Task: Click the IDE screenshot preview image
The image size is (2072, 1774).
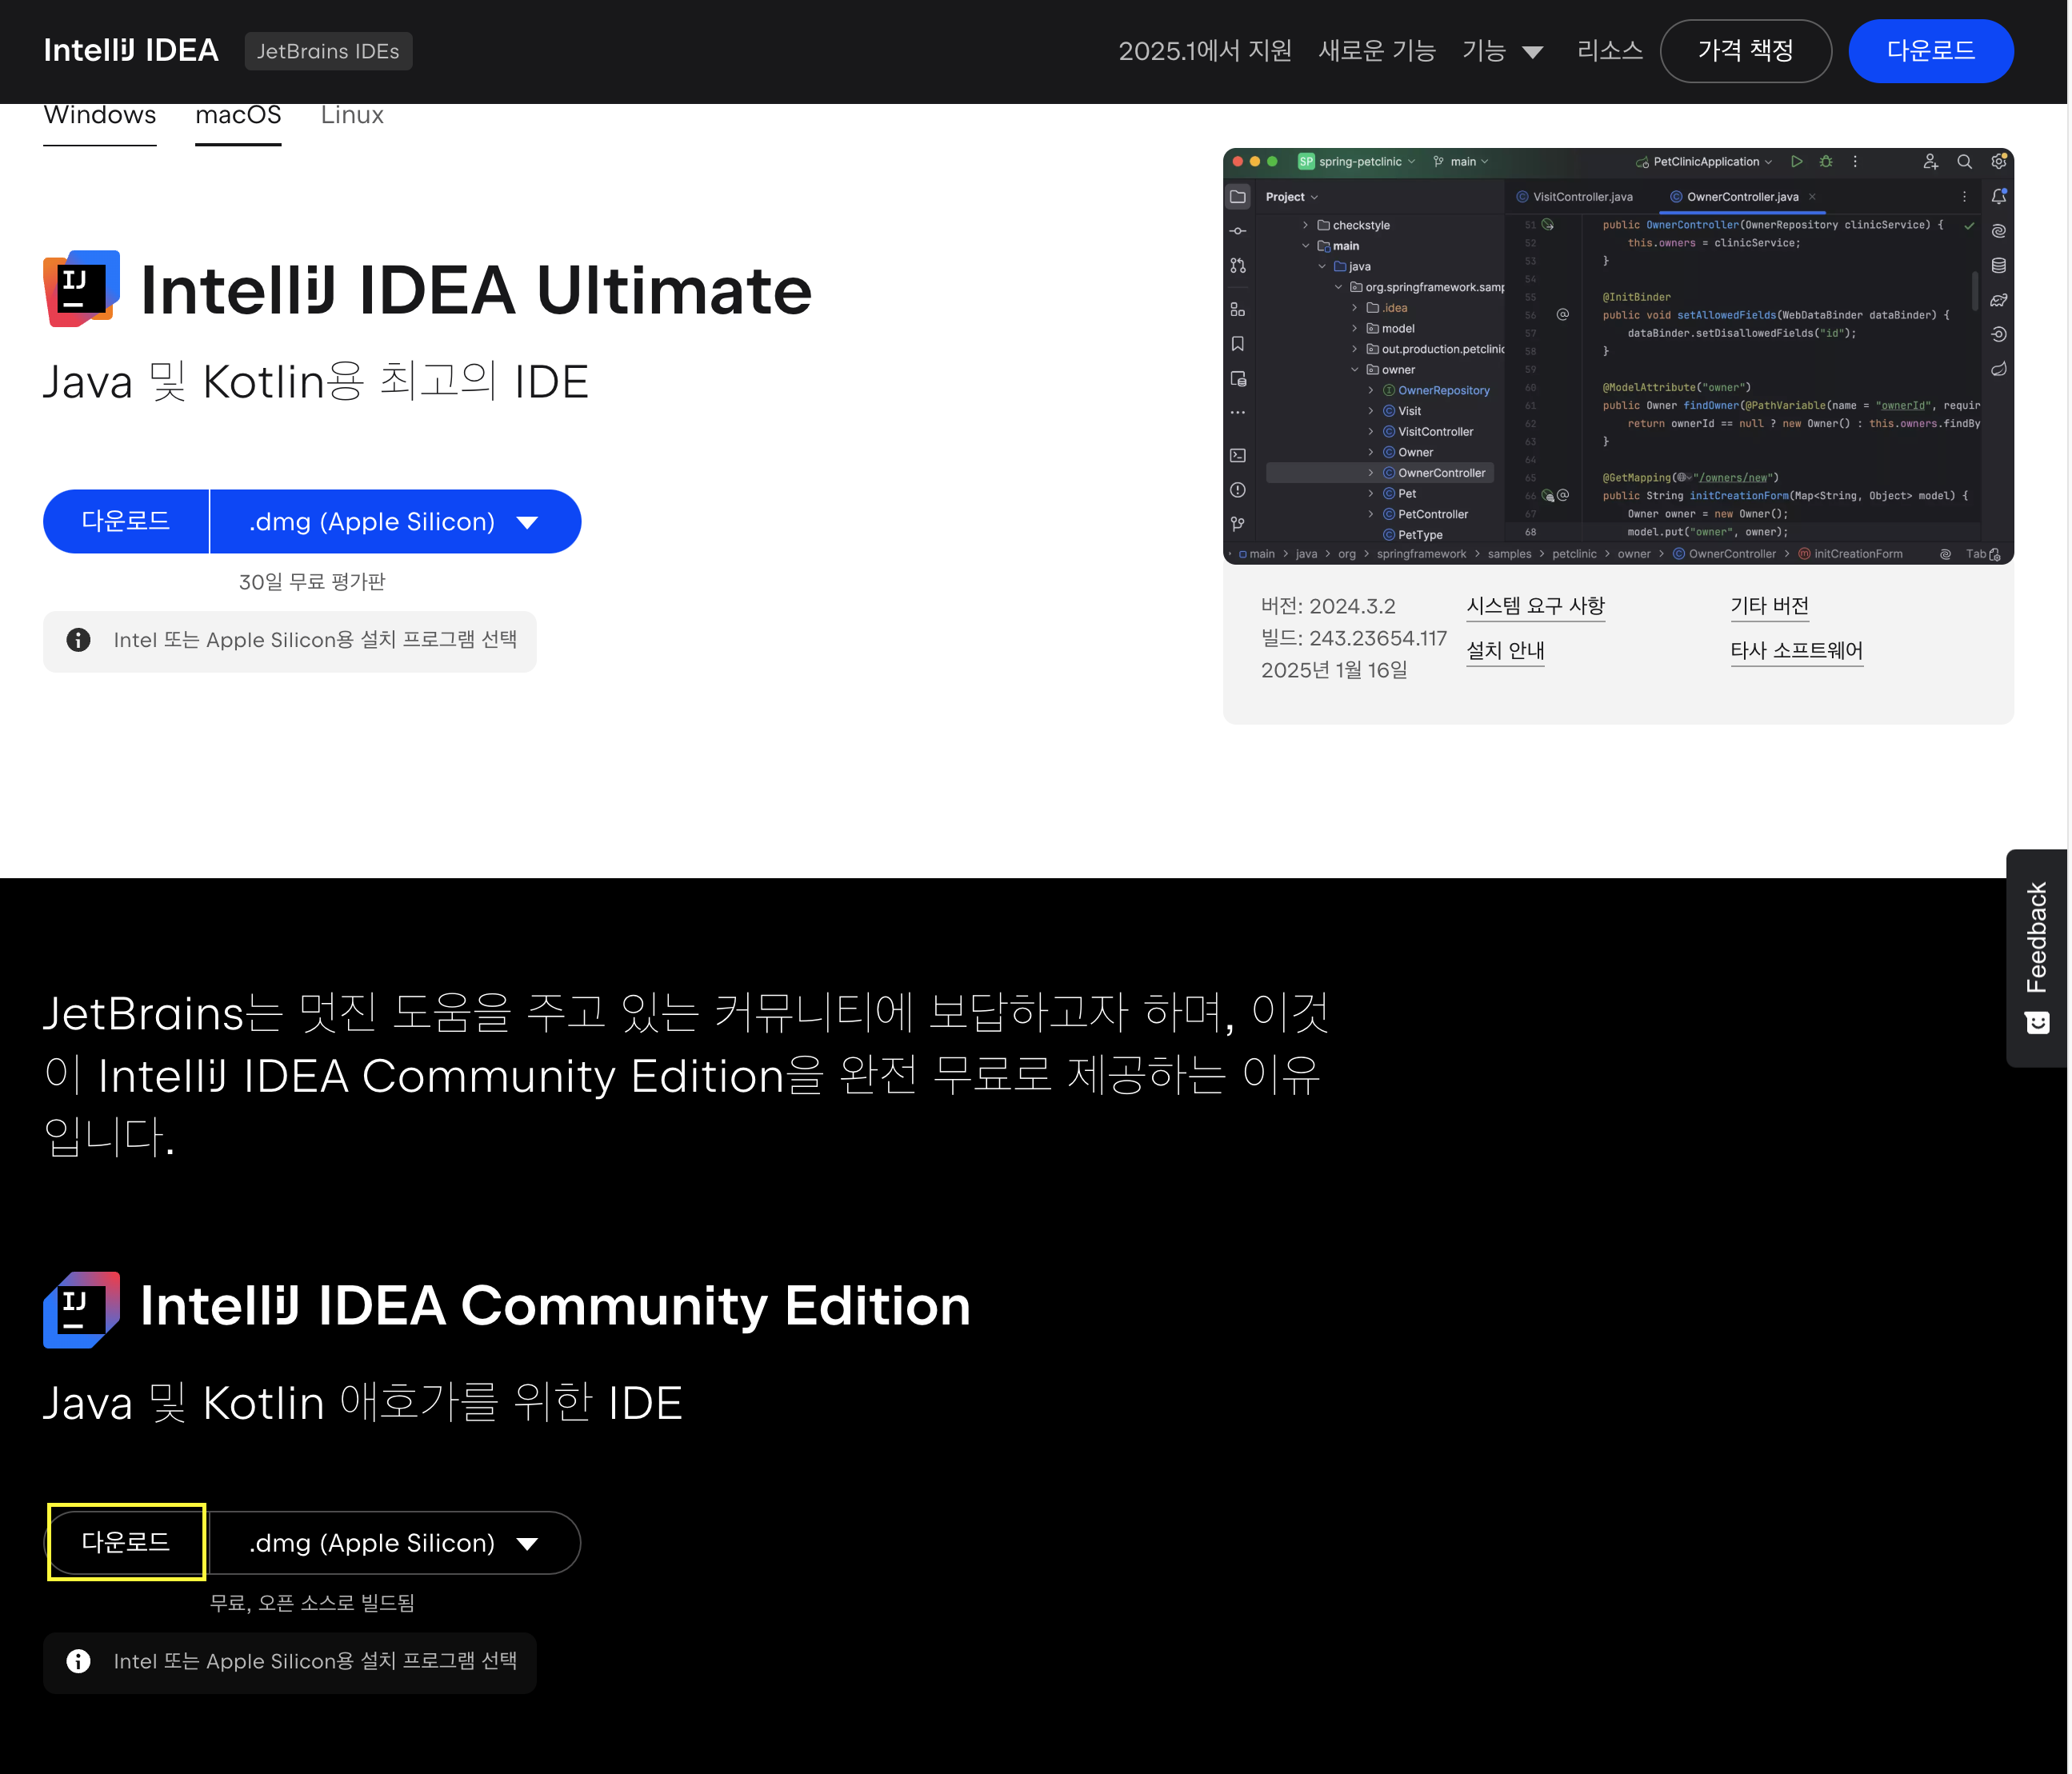Action: [x=1618, y=356]
